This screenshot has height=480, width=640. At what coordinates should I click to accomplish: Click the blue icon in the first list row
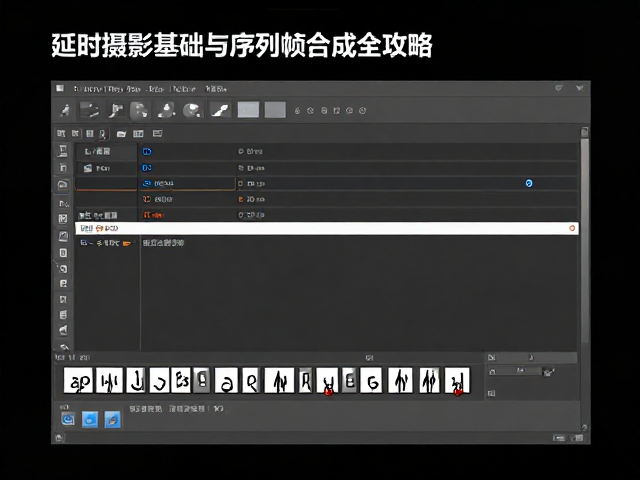pyautogui.click(x=147, y=152)
